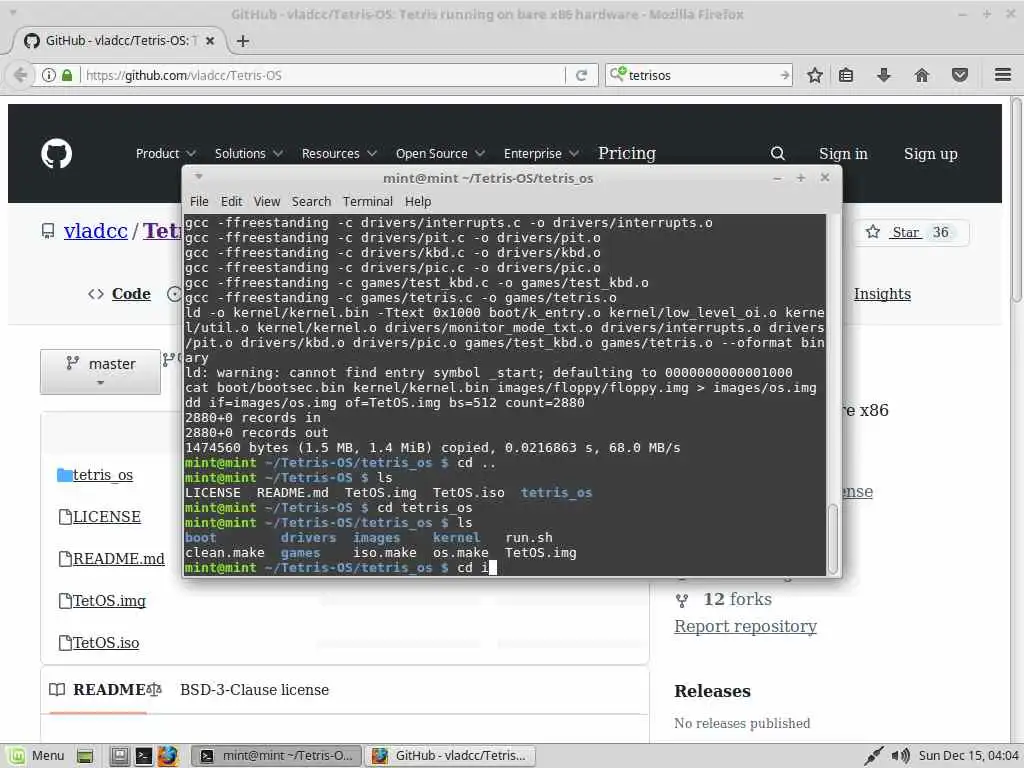The image size is (1024, 768).
Task: Open site information icon in address bar
Action: coord(48,75)
